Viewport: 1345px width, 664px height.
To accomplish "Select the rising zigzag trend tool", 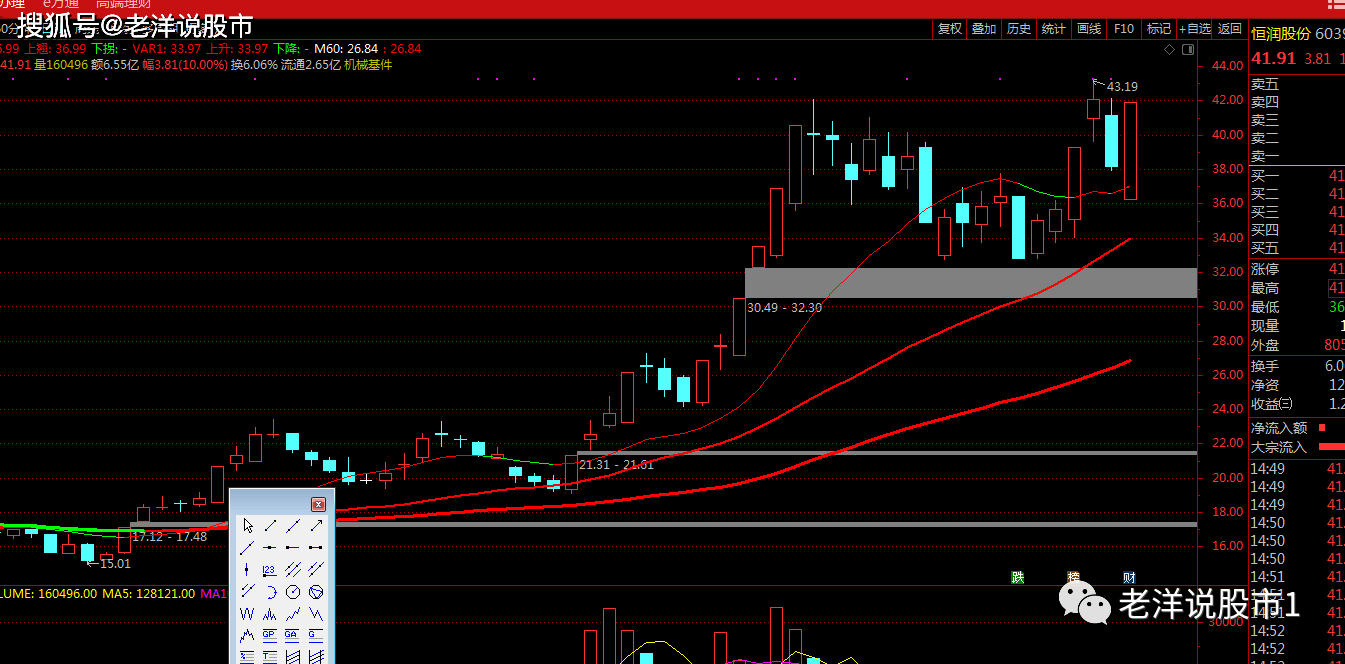I will tap(293, 613).
